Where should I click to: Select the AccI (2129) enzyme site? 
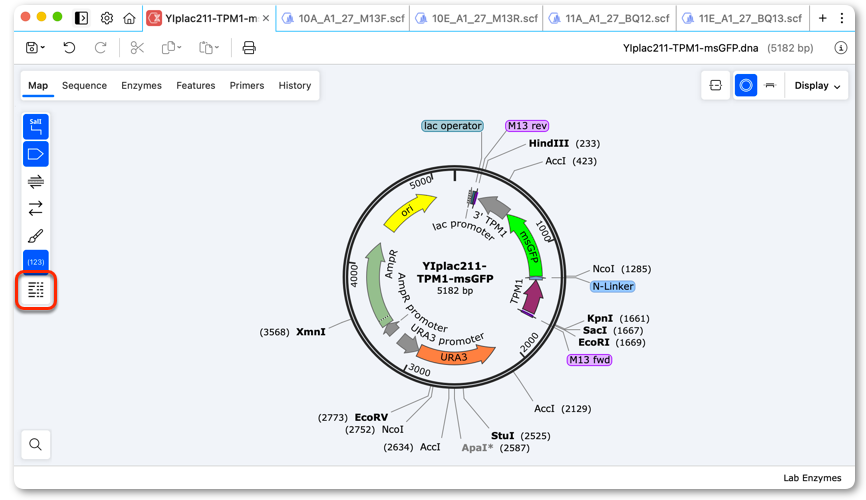point(562,409)
